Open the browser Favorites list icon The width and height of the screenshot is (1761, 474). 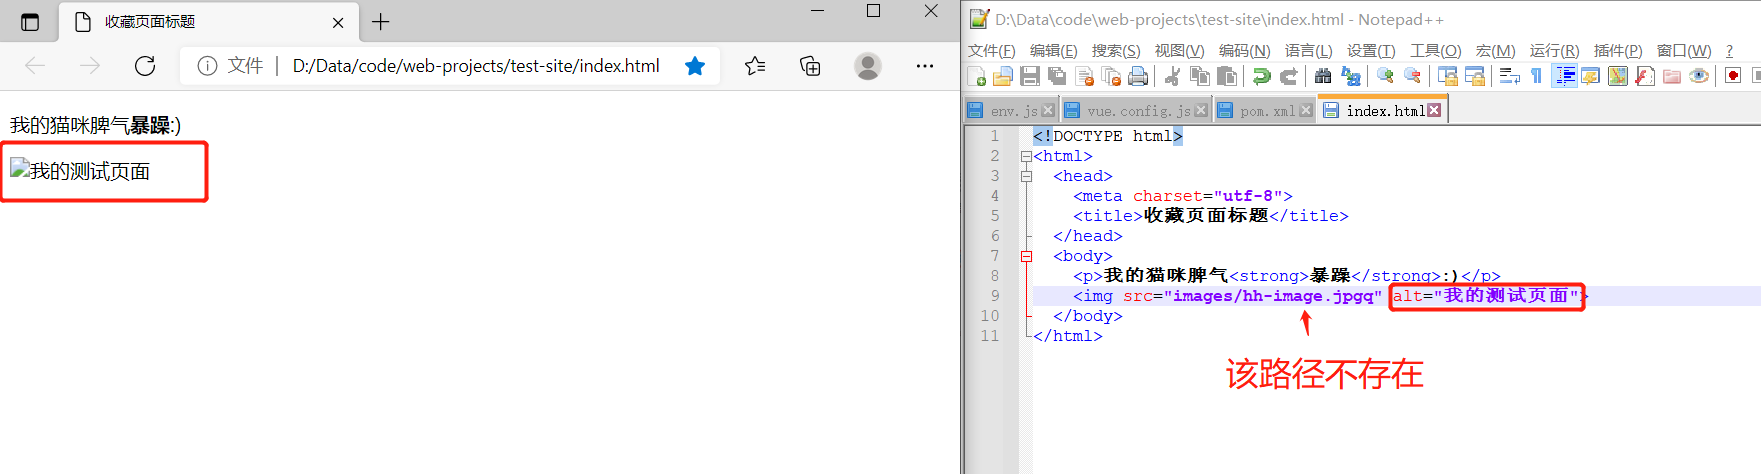point(755,66)
